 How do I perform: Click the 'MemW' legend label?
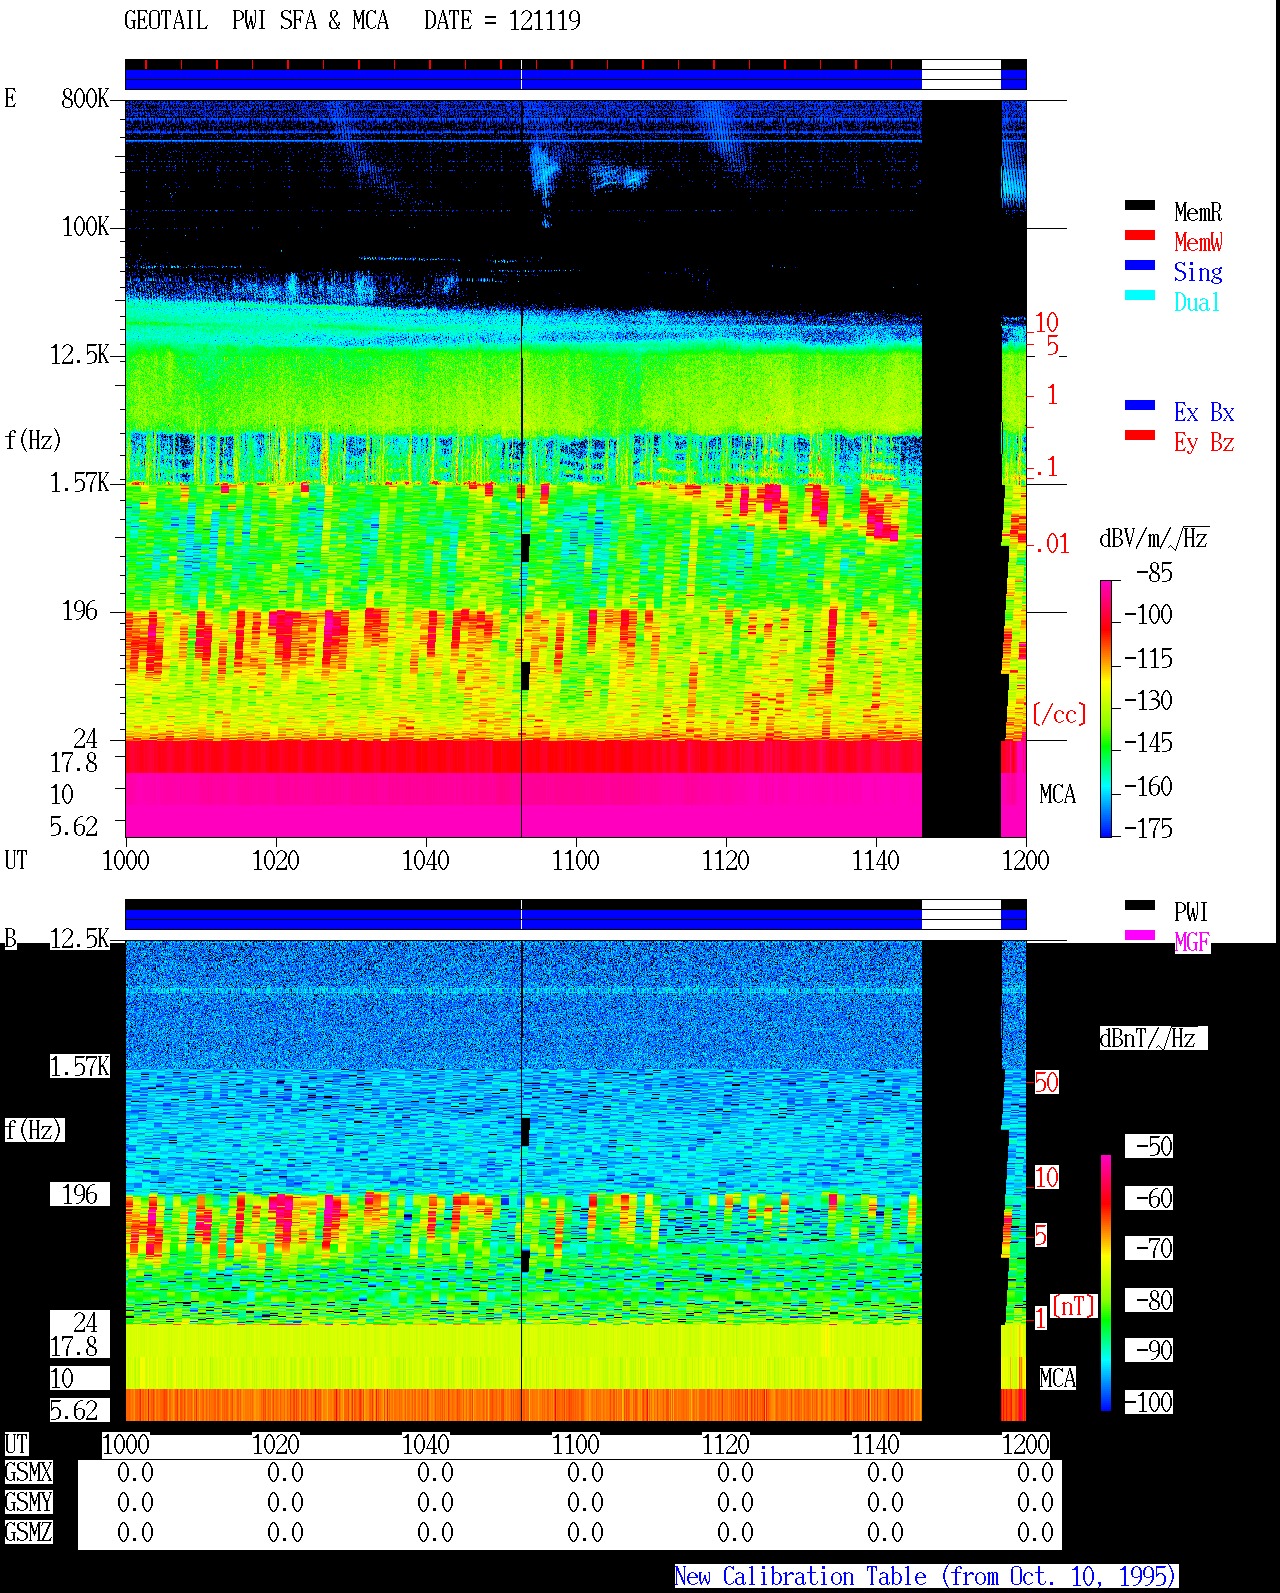1198,242
